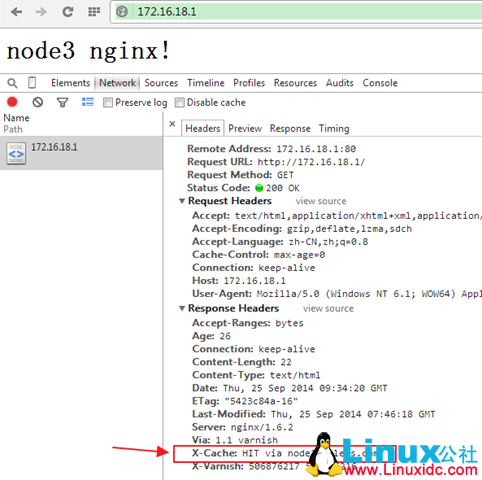This screenshot has width=482, height=480.
Task: Select the Network panel tab
Action: point(117,83)
